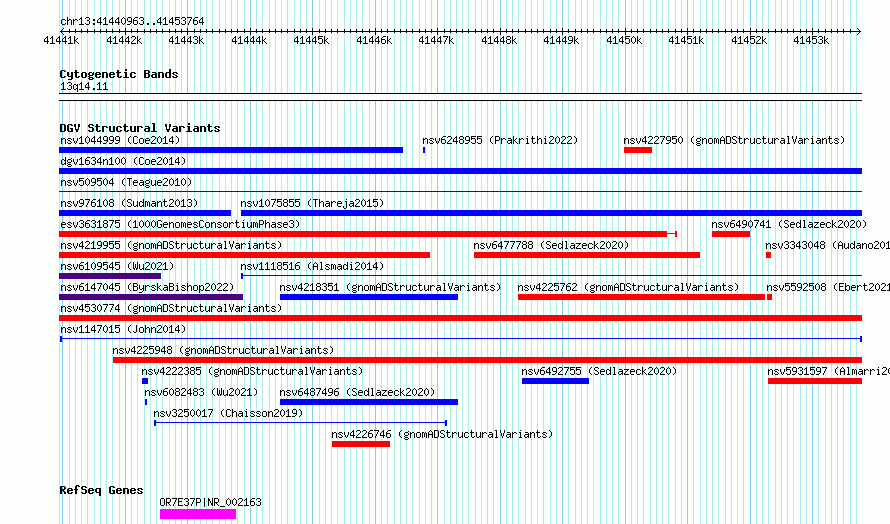Viewport: 890px width, 524px height.
Task: Click the chr13:41440963..41453764 coordinate text
Action: 132,22
